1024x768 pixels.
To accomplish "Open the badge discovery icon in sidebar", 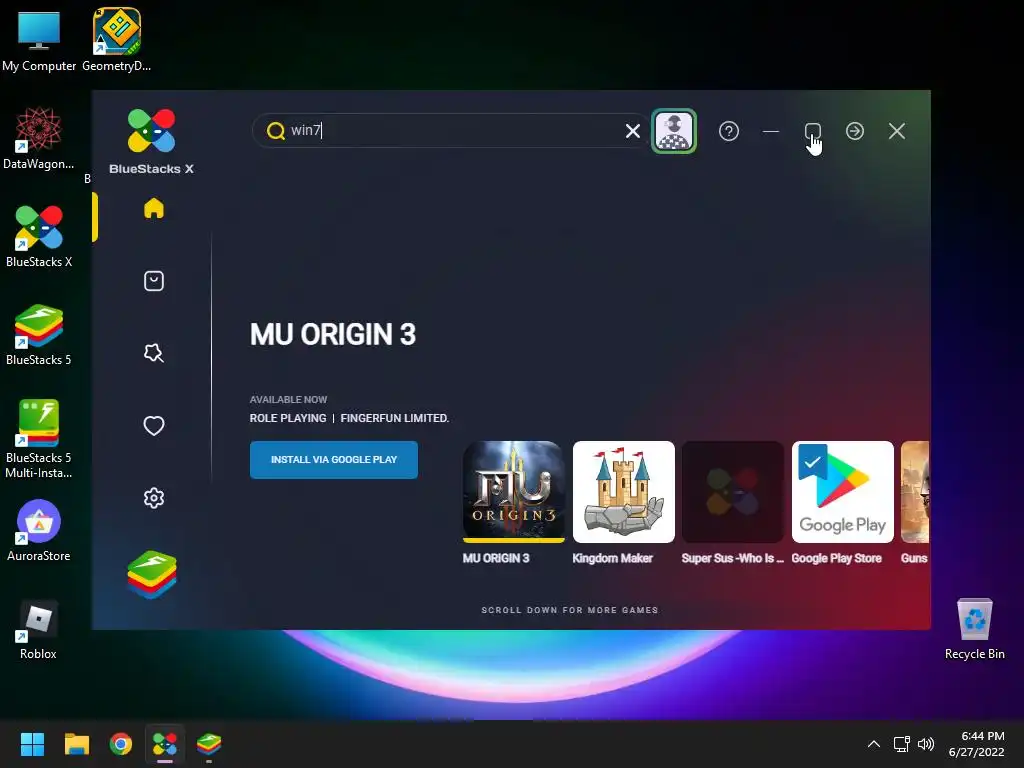I will click(x=153, y=353).
